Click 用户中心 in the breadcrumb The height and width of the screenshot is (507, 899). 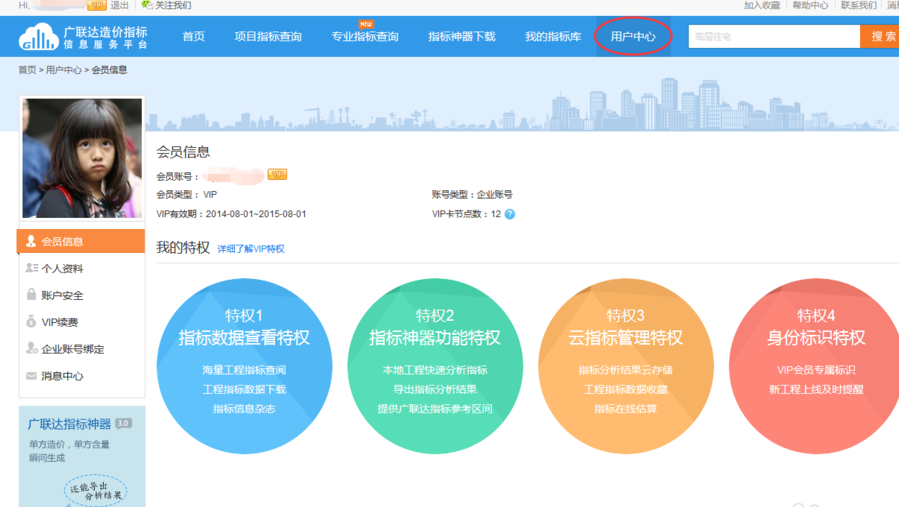click(64, 70)
